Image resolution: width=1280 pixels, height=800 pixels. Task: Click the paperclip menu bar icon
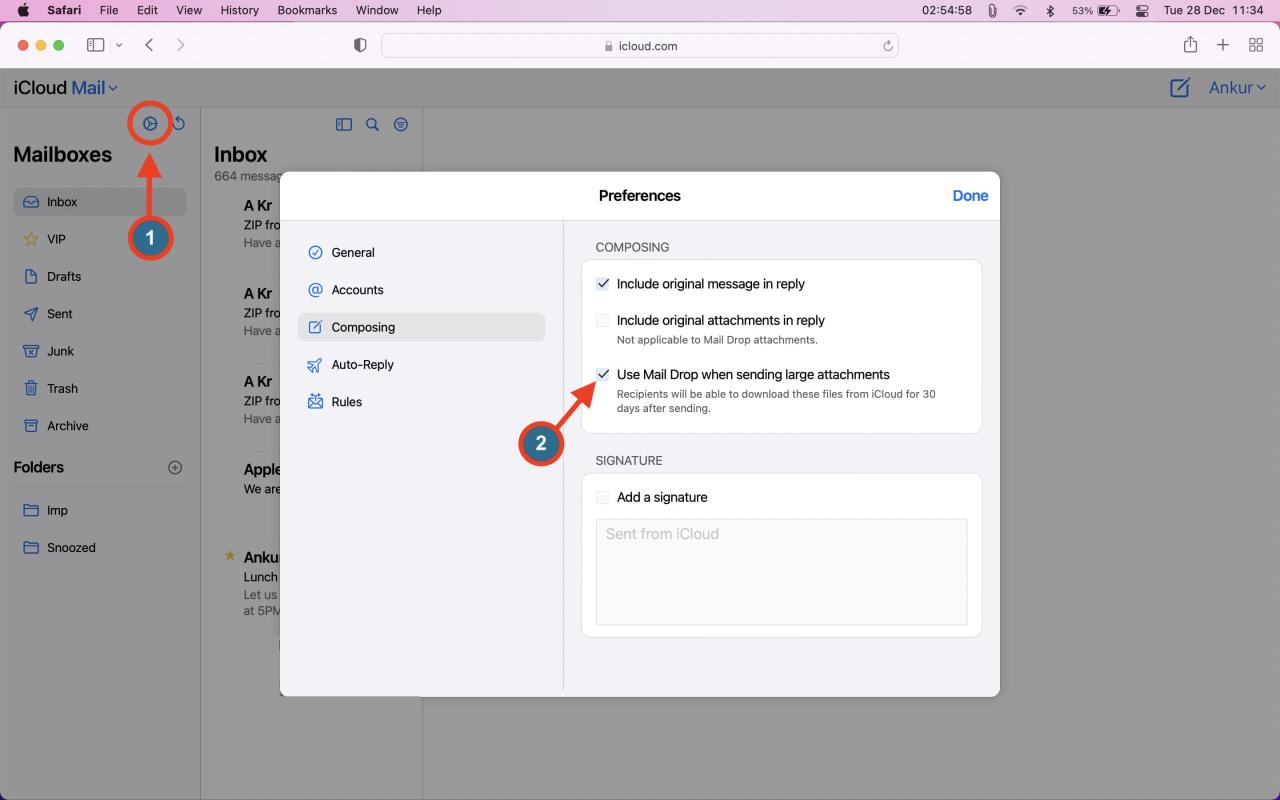pos(992,10)
